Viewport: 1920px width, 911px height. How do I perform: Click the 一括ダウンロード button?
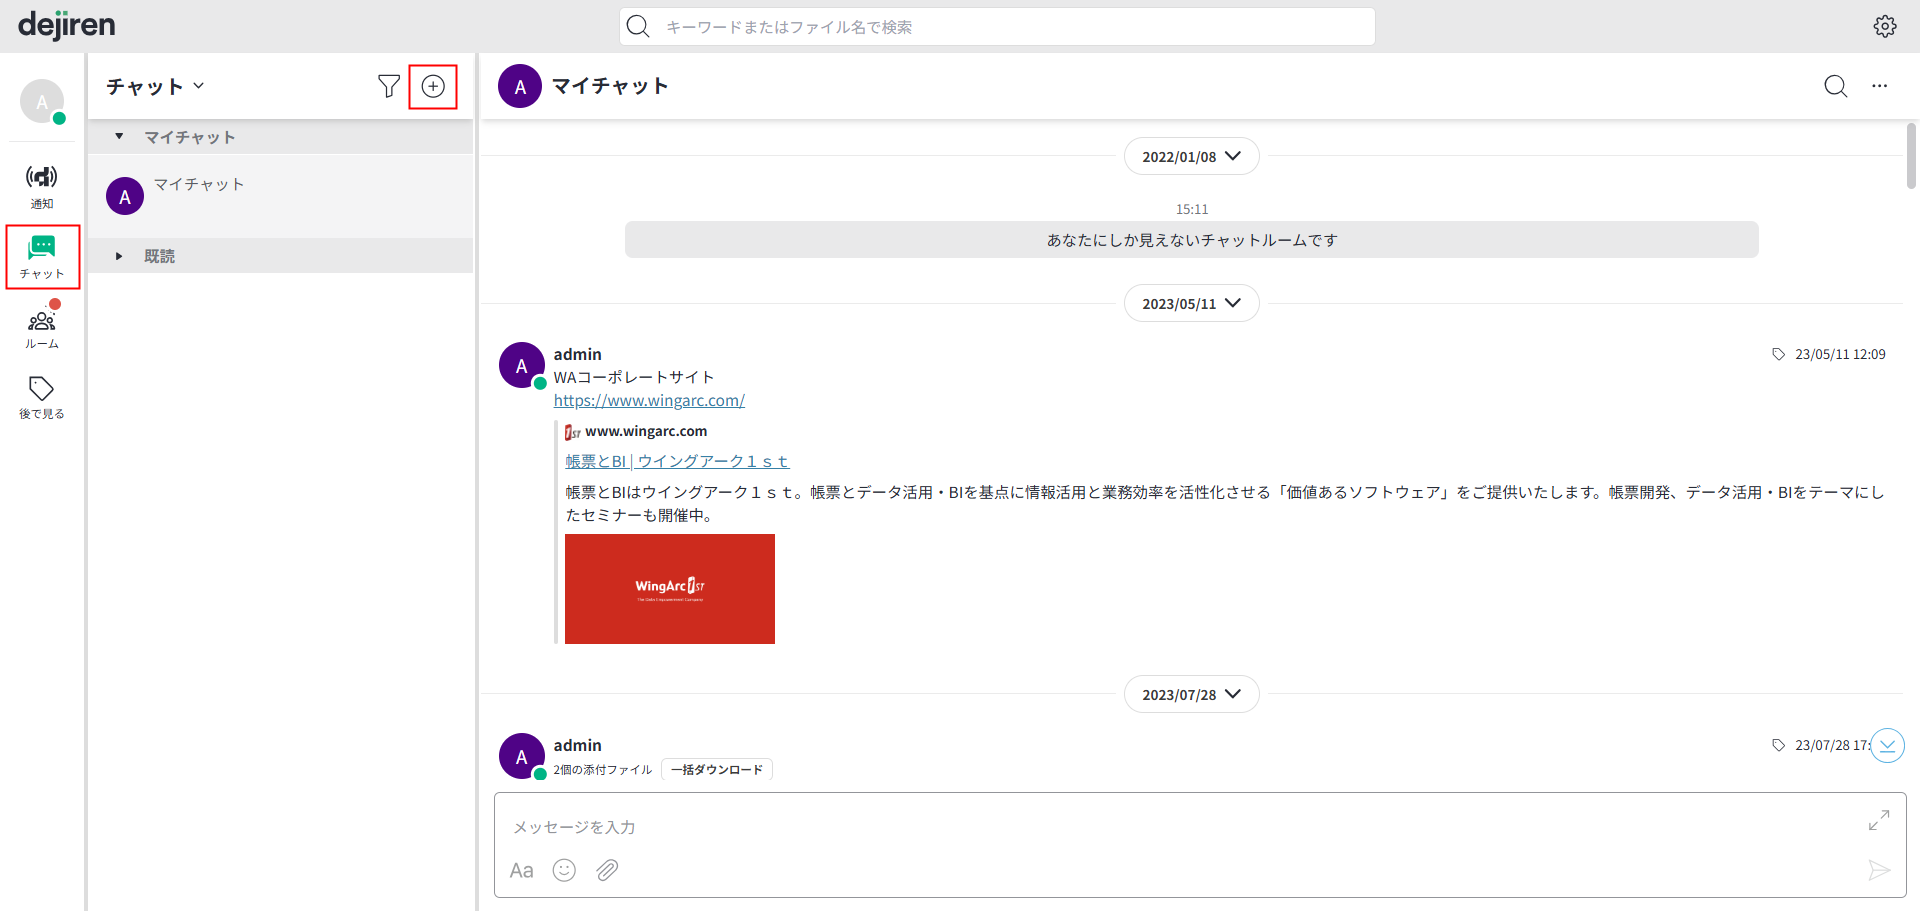pyautogui.click(x=716, y=770)
